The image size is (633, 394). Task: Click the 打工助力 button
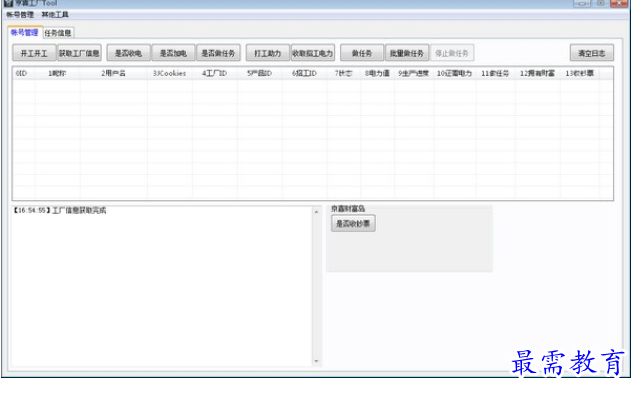[x=268, y=53]
